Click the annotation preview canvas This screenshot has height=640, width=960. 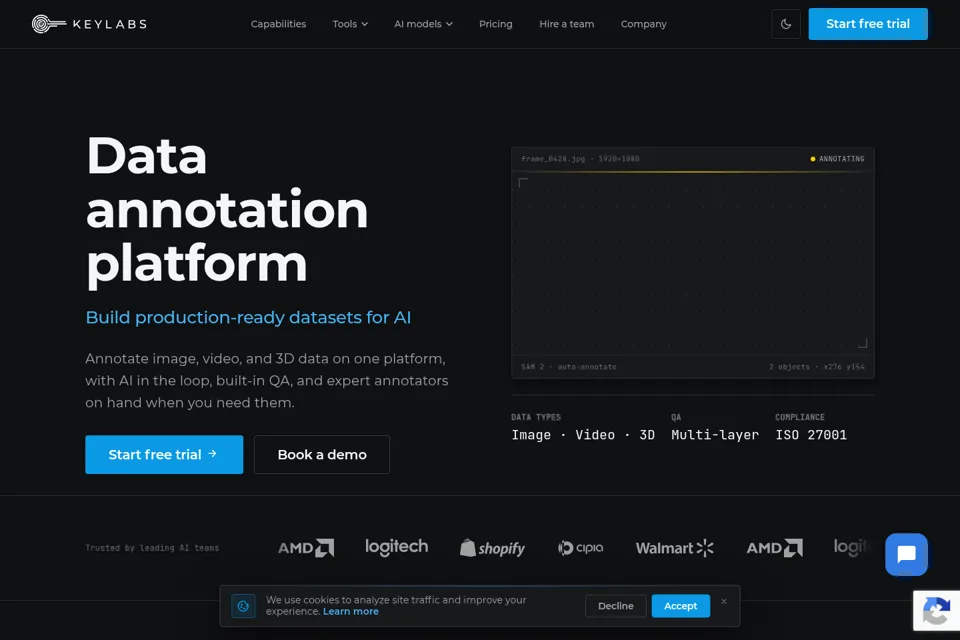[x=692, y=263]
